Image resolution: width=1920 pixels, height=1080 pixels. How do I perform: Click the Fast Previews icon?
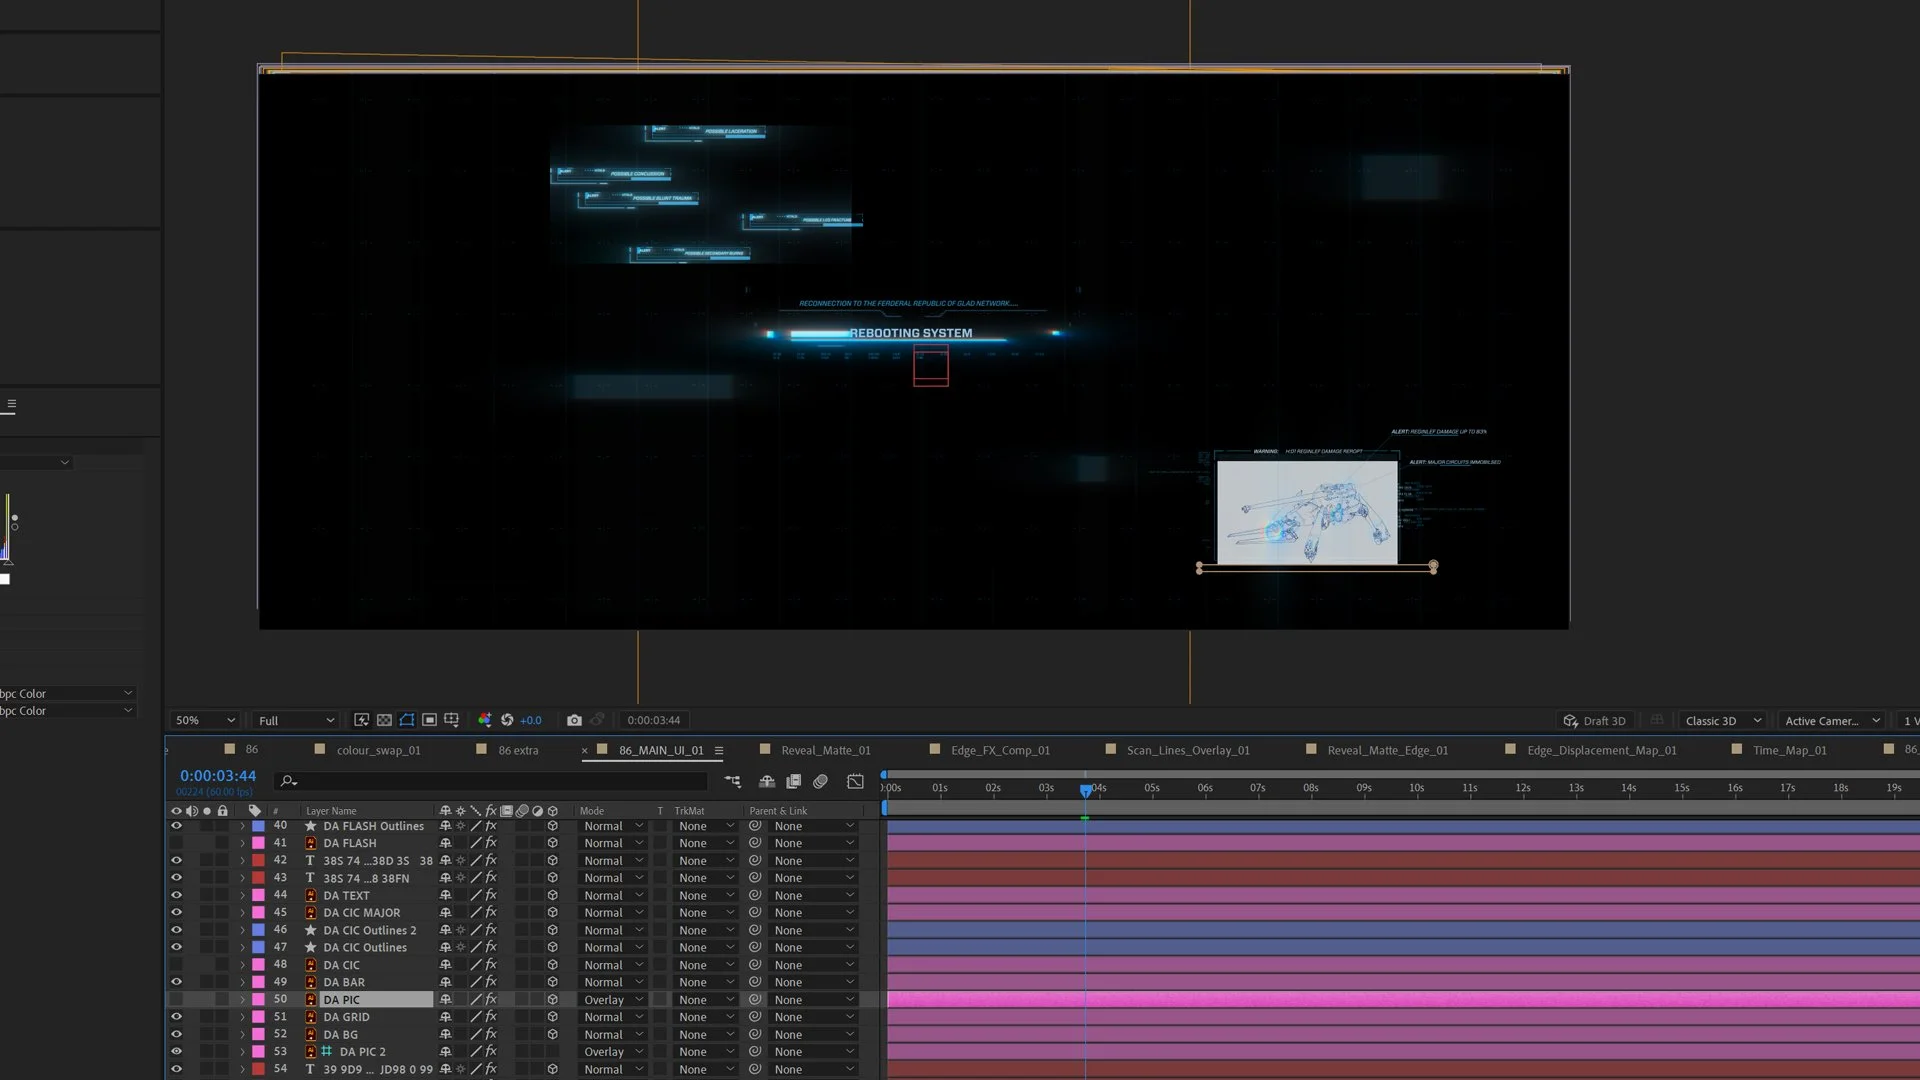(361, 720)
